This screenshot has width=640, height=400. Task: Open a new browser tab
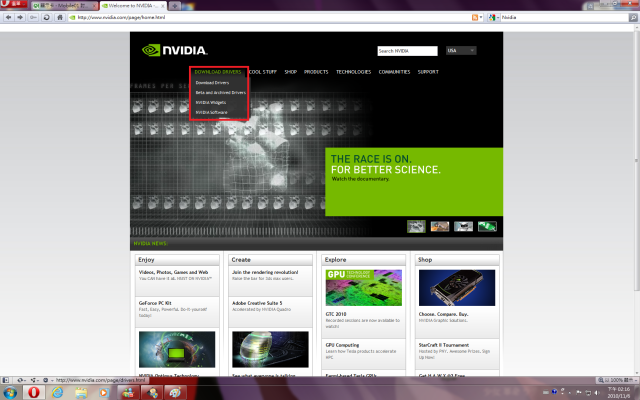(x=174, y=6)
